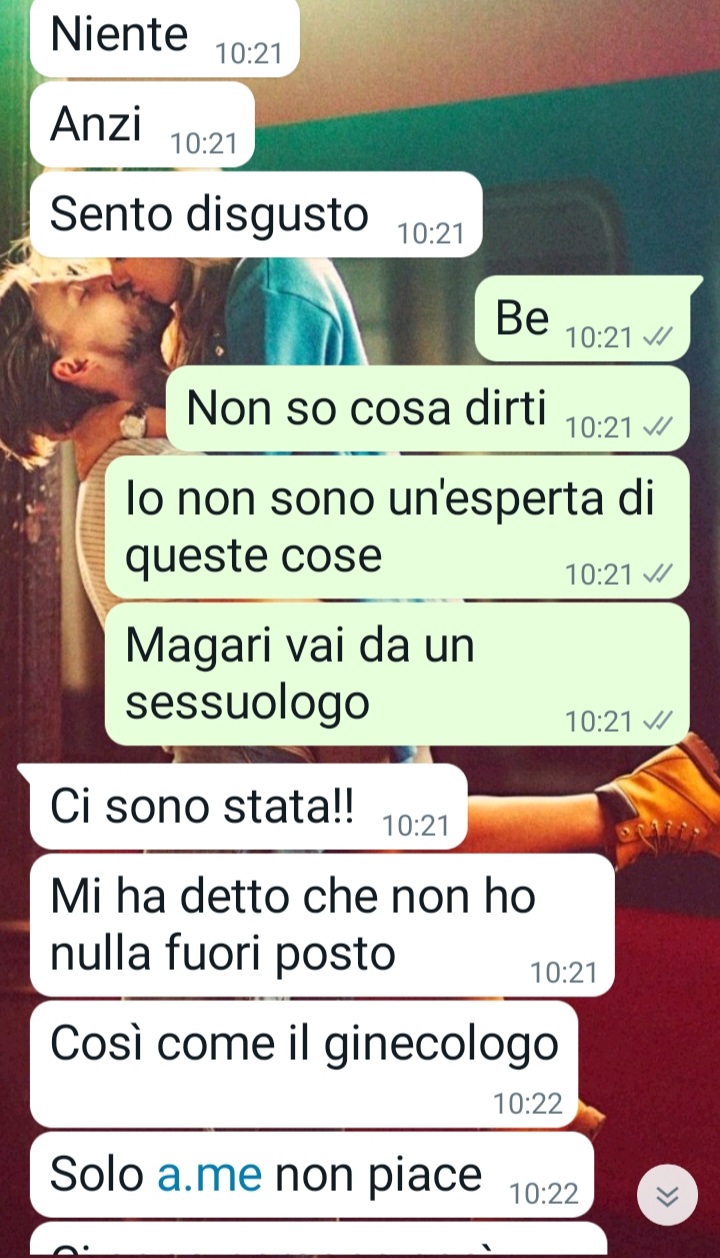The width and height of the screenshot is (720, 1258).
Task: Select the "Anzi" message bubble
Action: point(143,125)
